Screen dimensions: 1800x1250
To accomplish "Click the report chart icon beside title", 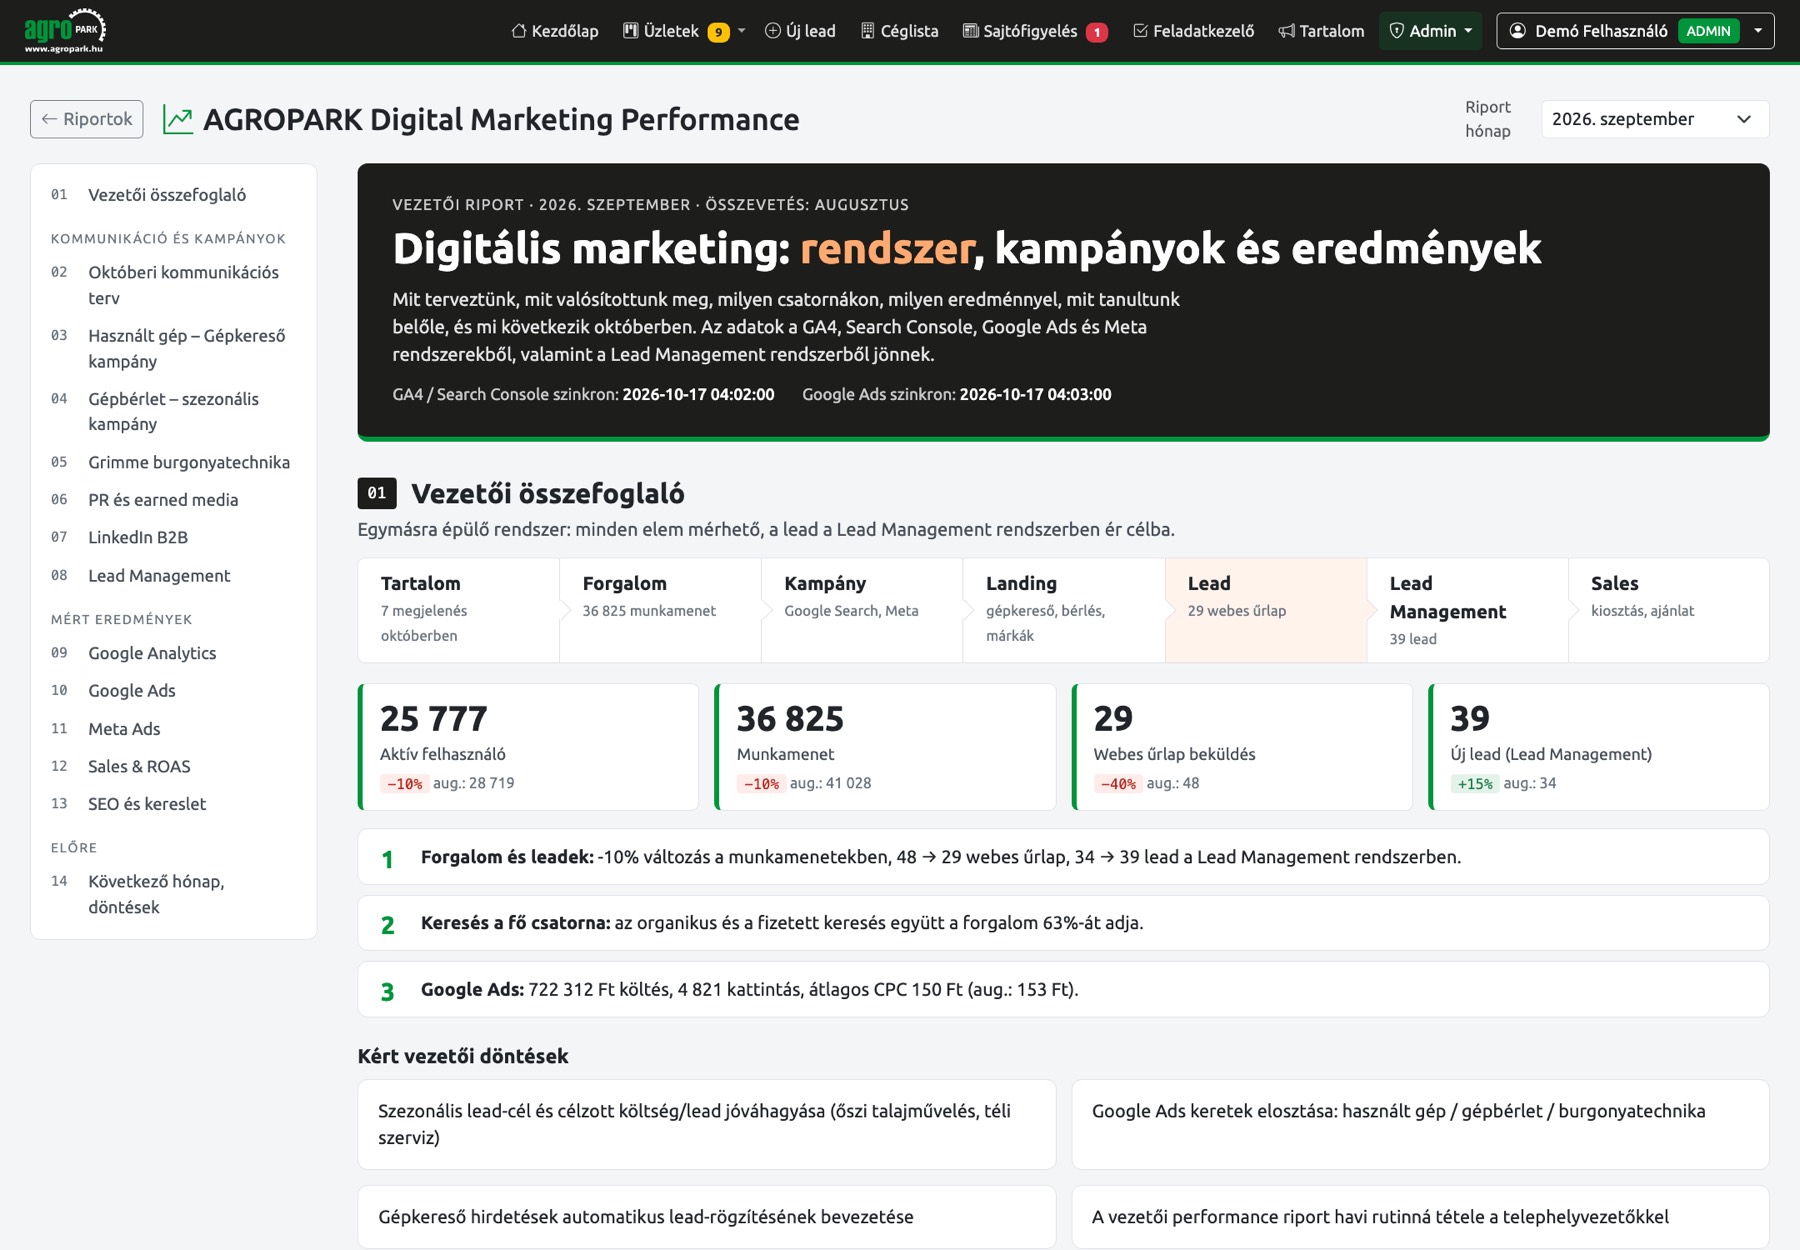I will coord(178,120).
